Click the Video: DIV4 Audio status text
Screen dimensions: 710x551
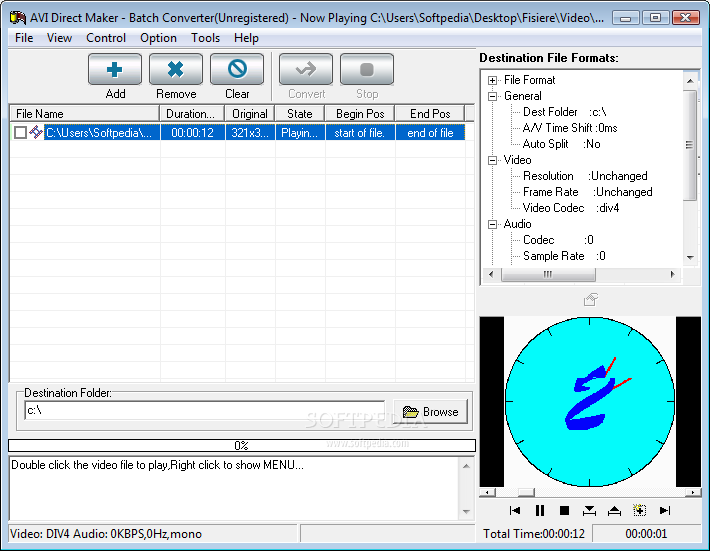tap(106, 534)
